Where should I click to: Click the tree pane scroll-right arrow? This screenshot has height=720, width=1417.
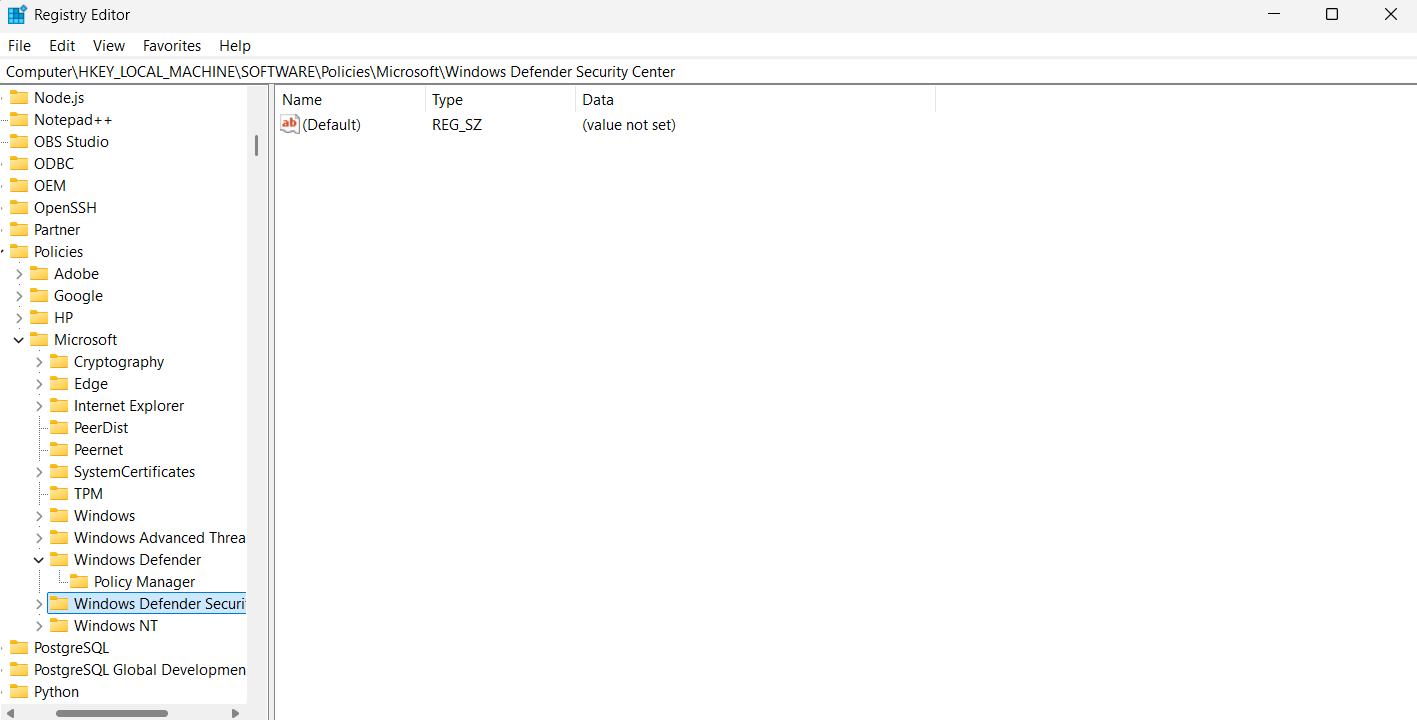click(x=235, y=713)
